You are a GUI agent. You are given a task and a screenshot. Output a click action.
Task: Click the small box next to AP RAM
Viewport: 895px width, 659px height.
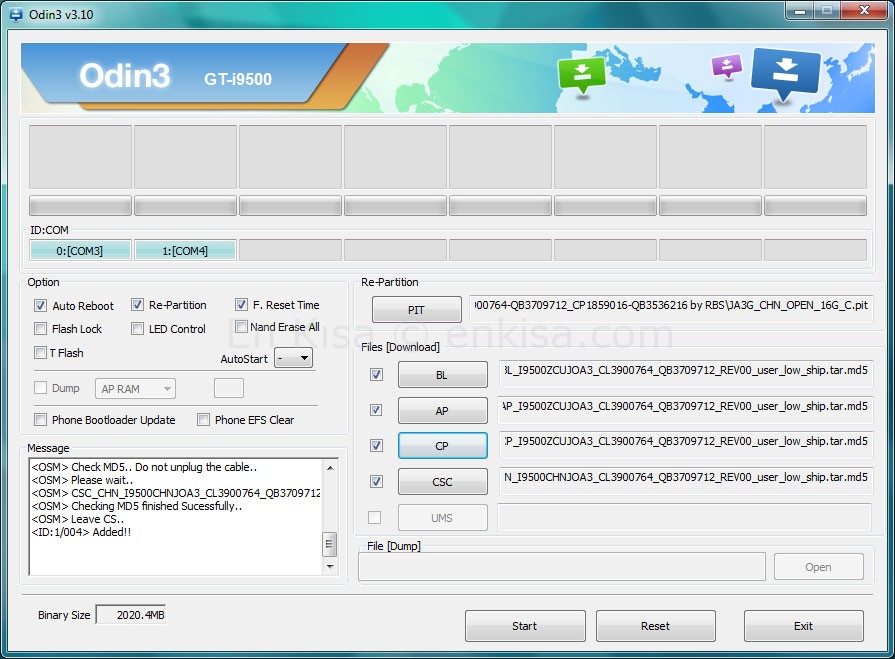229,388
